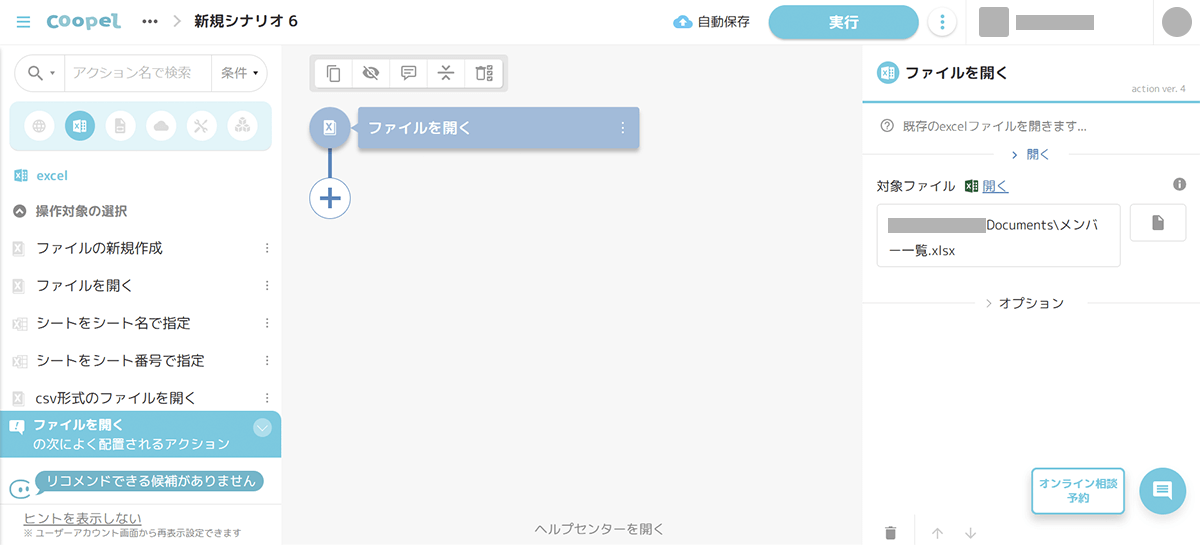Select the cloud services category icon
Viewport: 1200px width, 546px height.
161,126
